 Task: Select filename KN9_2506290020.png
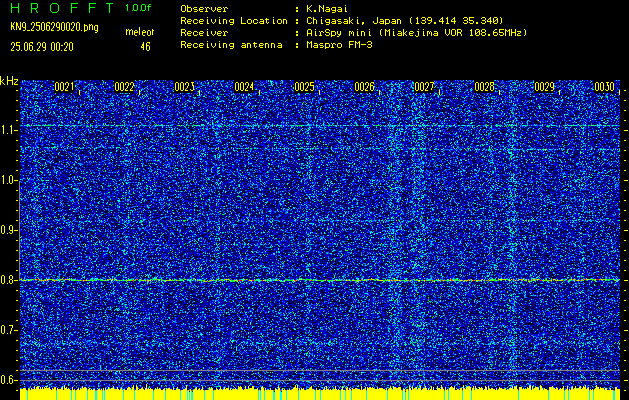pyautogui.click(x=54, y=27)
